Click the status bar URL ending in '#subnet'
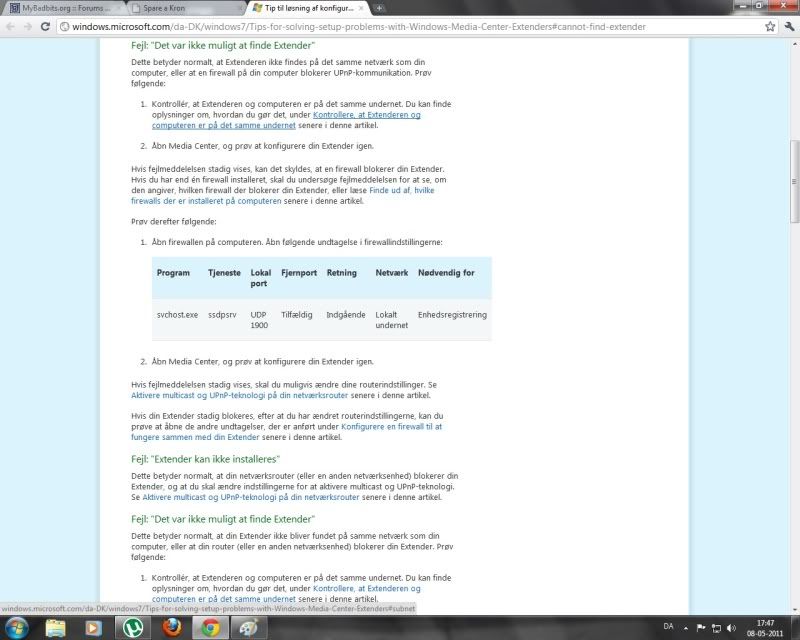Image resolution: width=800 pixels, height=640 pixels. [208, 609]
